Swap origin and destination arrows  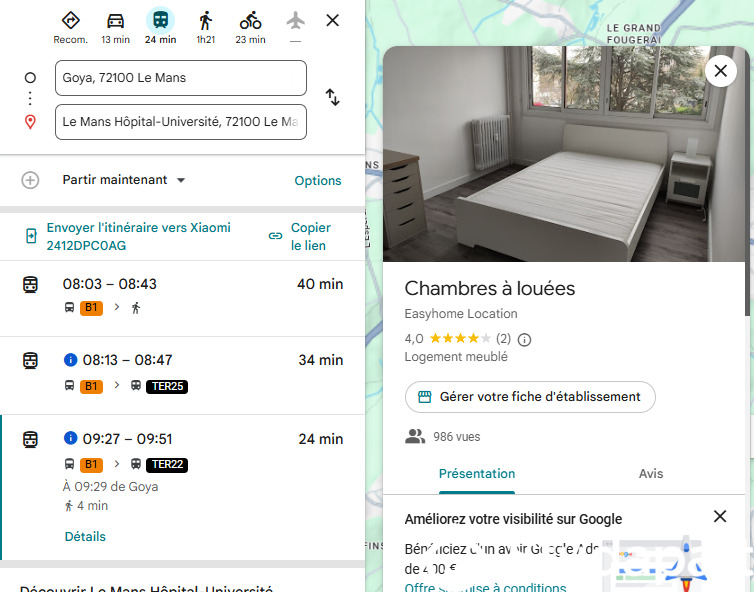tap(333, 97)
